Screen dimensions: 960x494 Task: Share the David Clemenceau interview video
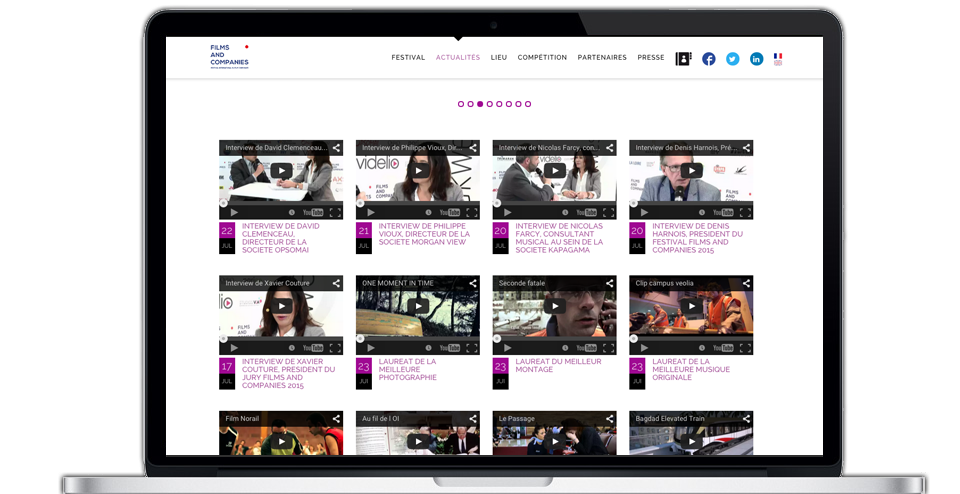coord(337,148)
